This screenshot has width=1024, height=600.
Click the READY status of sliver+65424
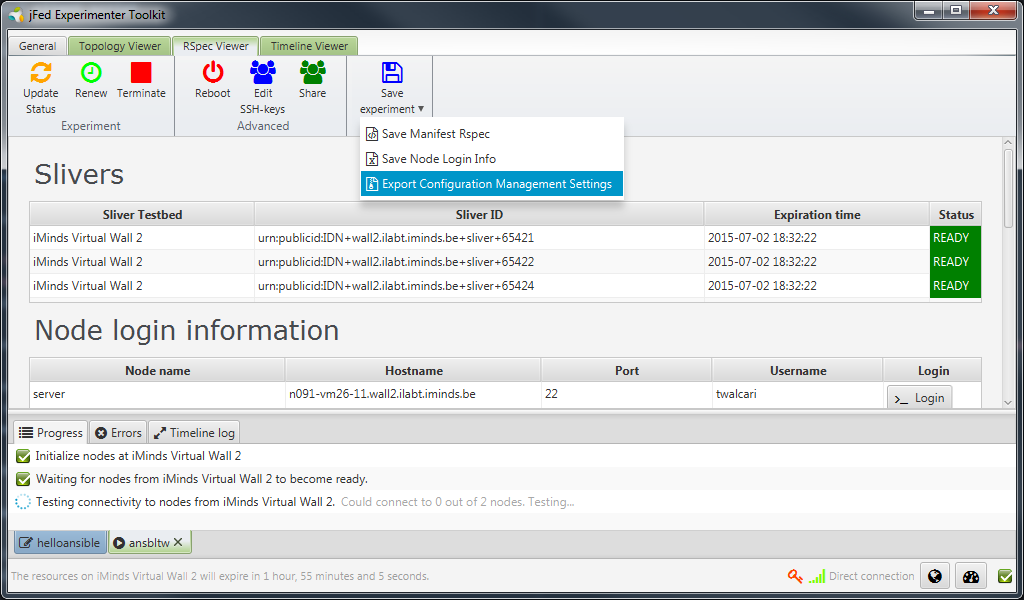(955, 285)
